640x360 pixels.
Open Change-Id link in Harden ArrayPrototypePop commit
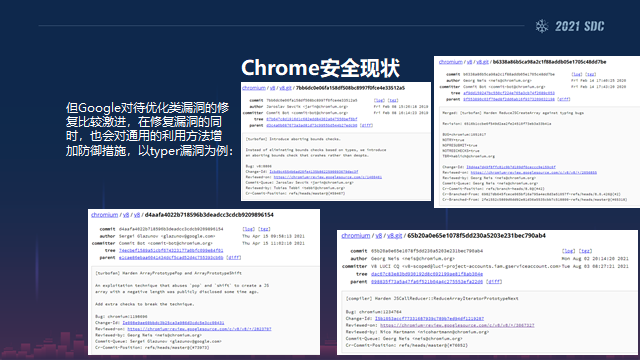tap(173, 323)
